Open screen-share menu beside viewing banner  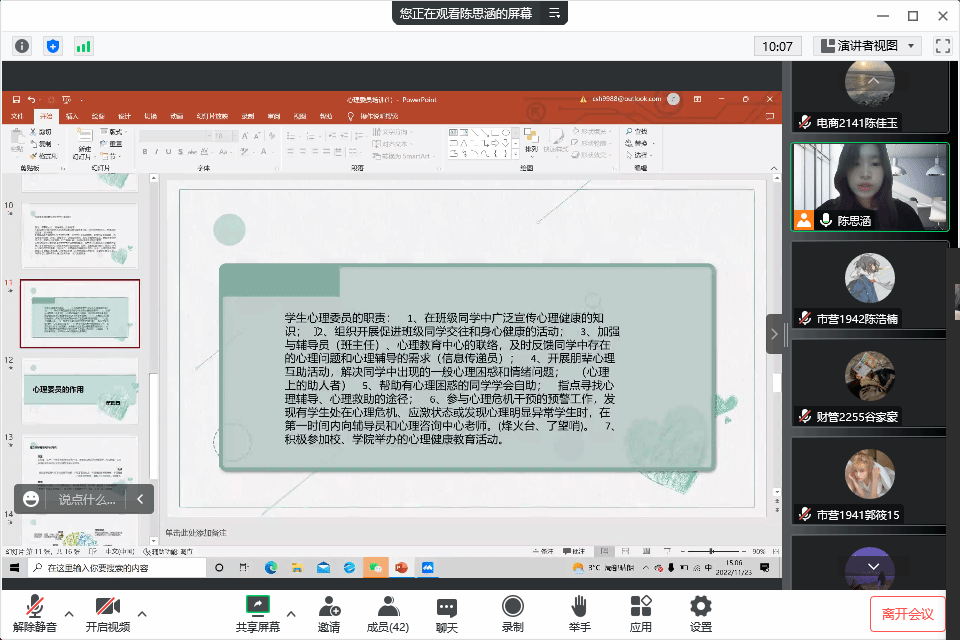coord(554,13)
